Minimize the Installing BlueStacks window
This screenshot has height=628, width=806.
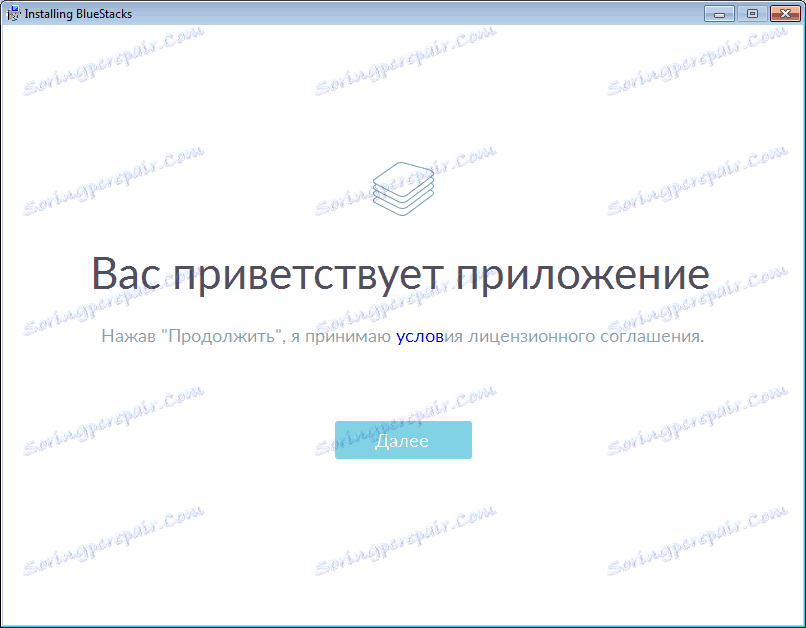click(x=719, y=14)
